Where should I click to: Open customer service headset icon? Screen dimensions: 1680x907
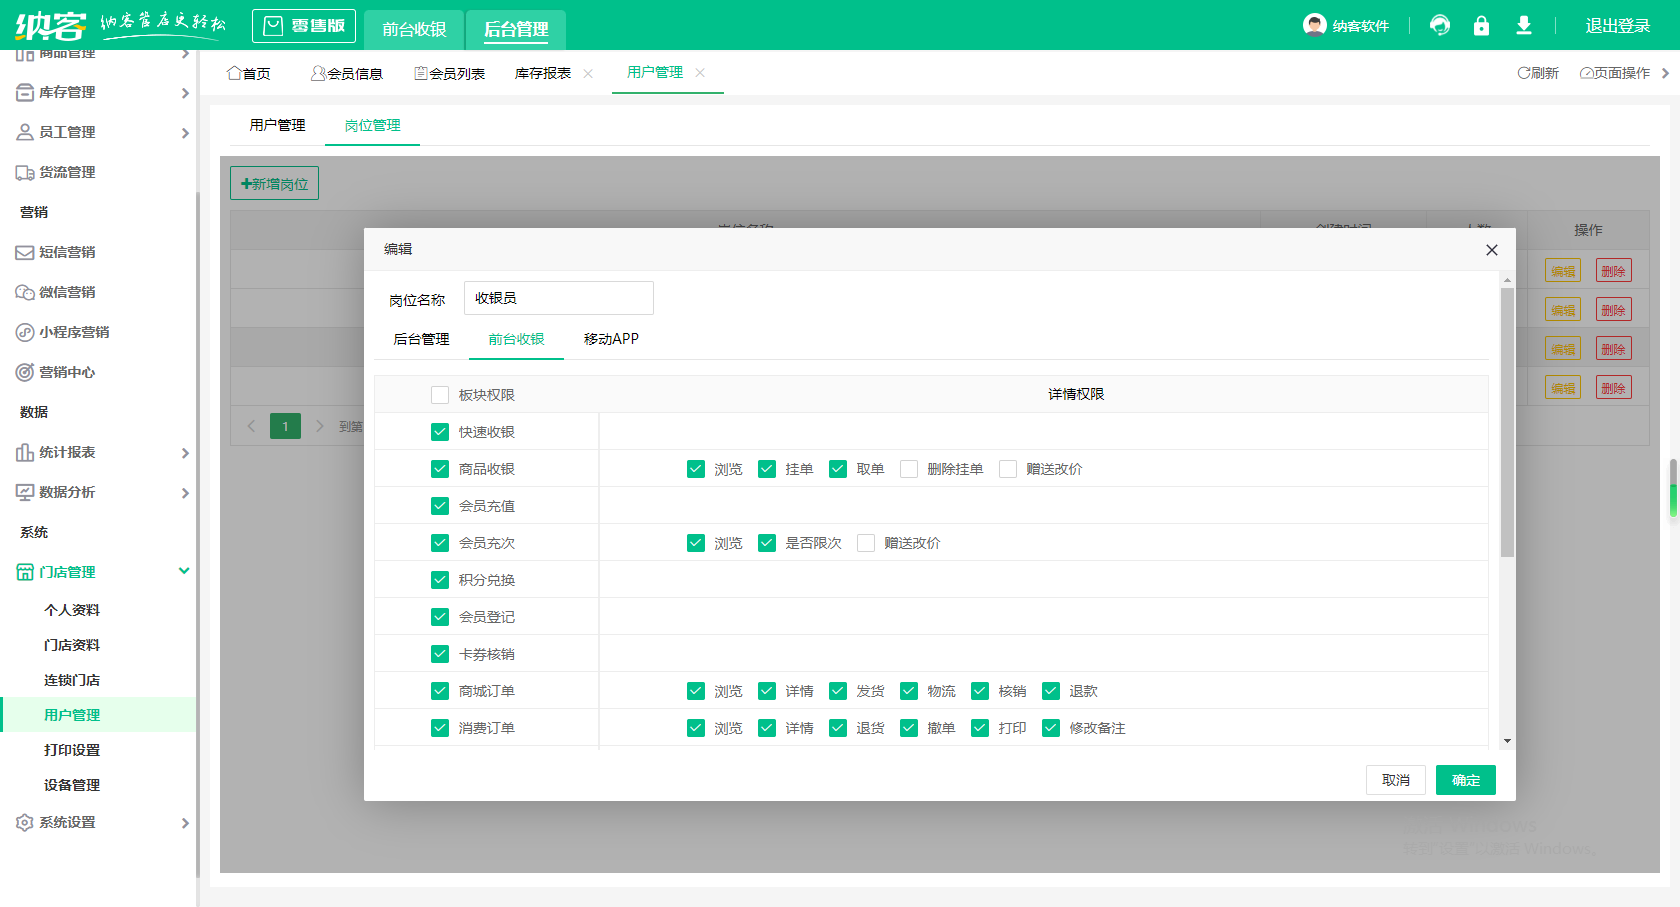[1440, 26]
